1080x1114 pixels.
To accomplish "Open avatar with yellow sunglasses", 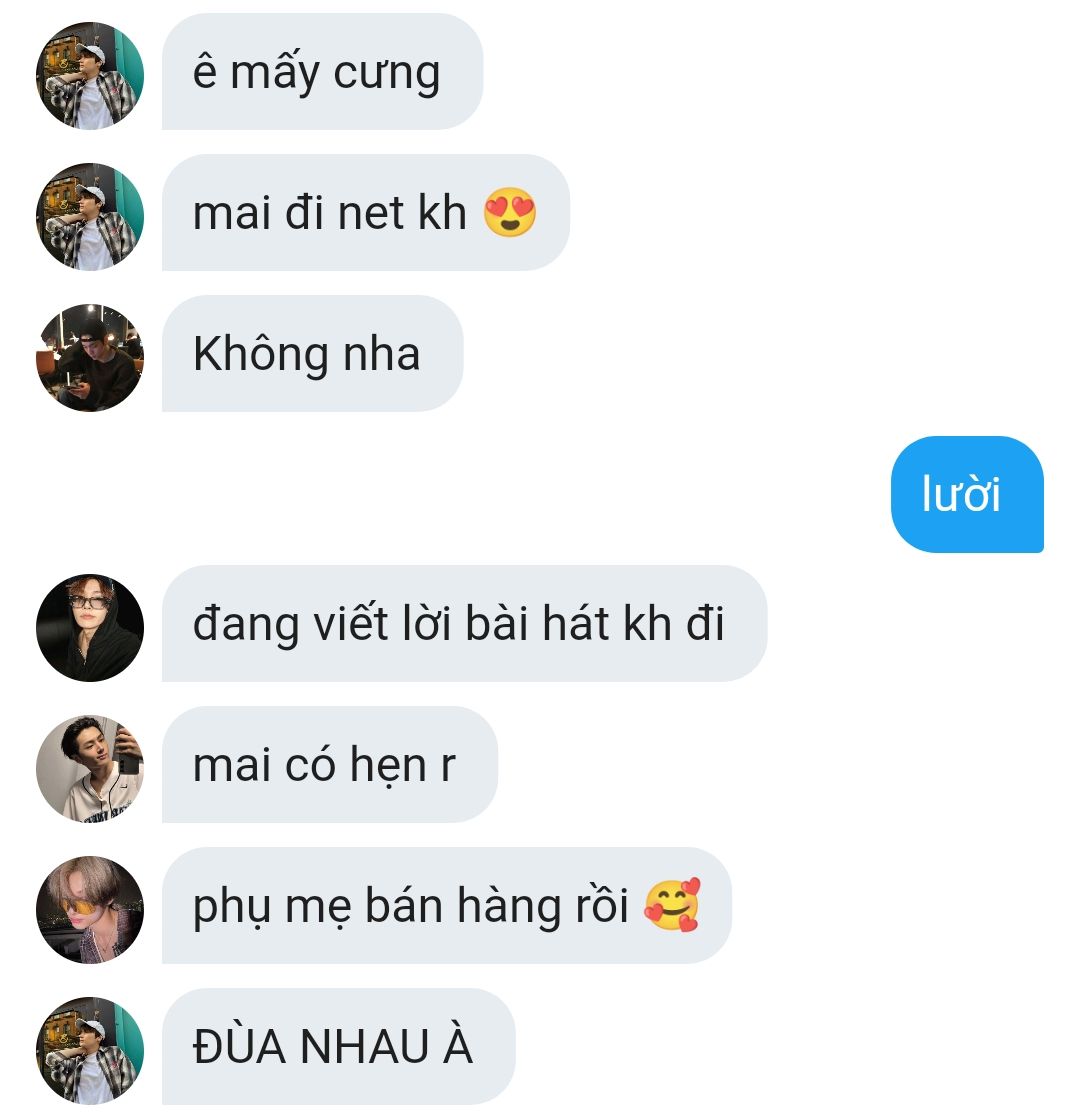I will [90, 909].
